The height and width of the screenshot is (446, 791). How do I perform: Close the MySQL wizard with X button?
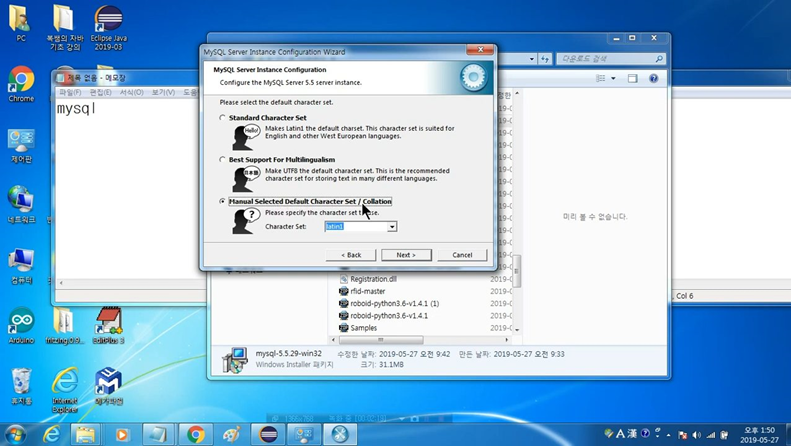coord(480,49)
